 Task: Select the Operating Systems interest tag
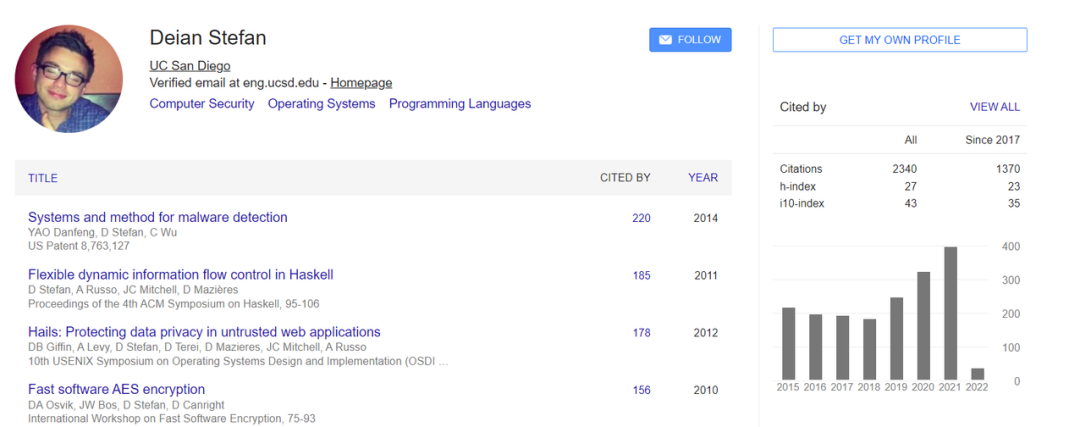pos(321,104)
